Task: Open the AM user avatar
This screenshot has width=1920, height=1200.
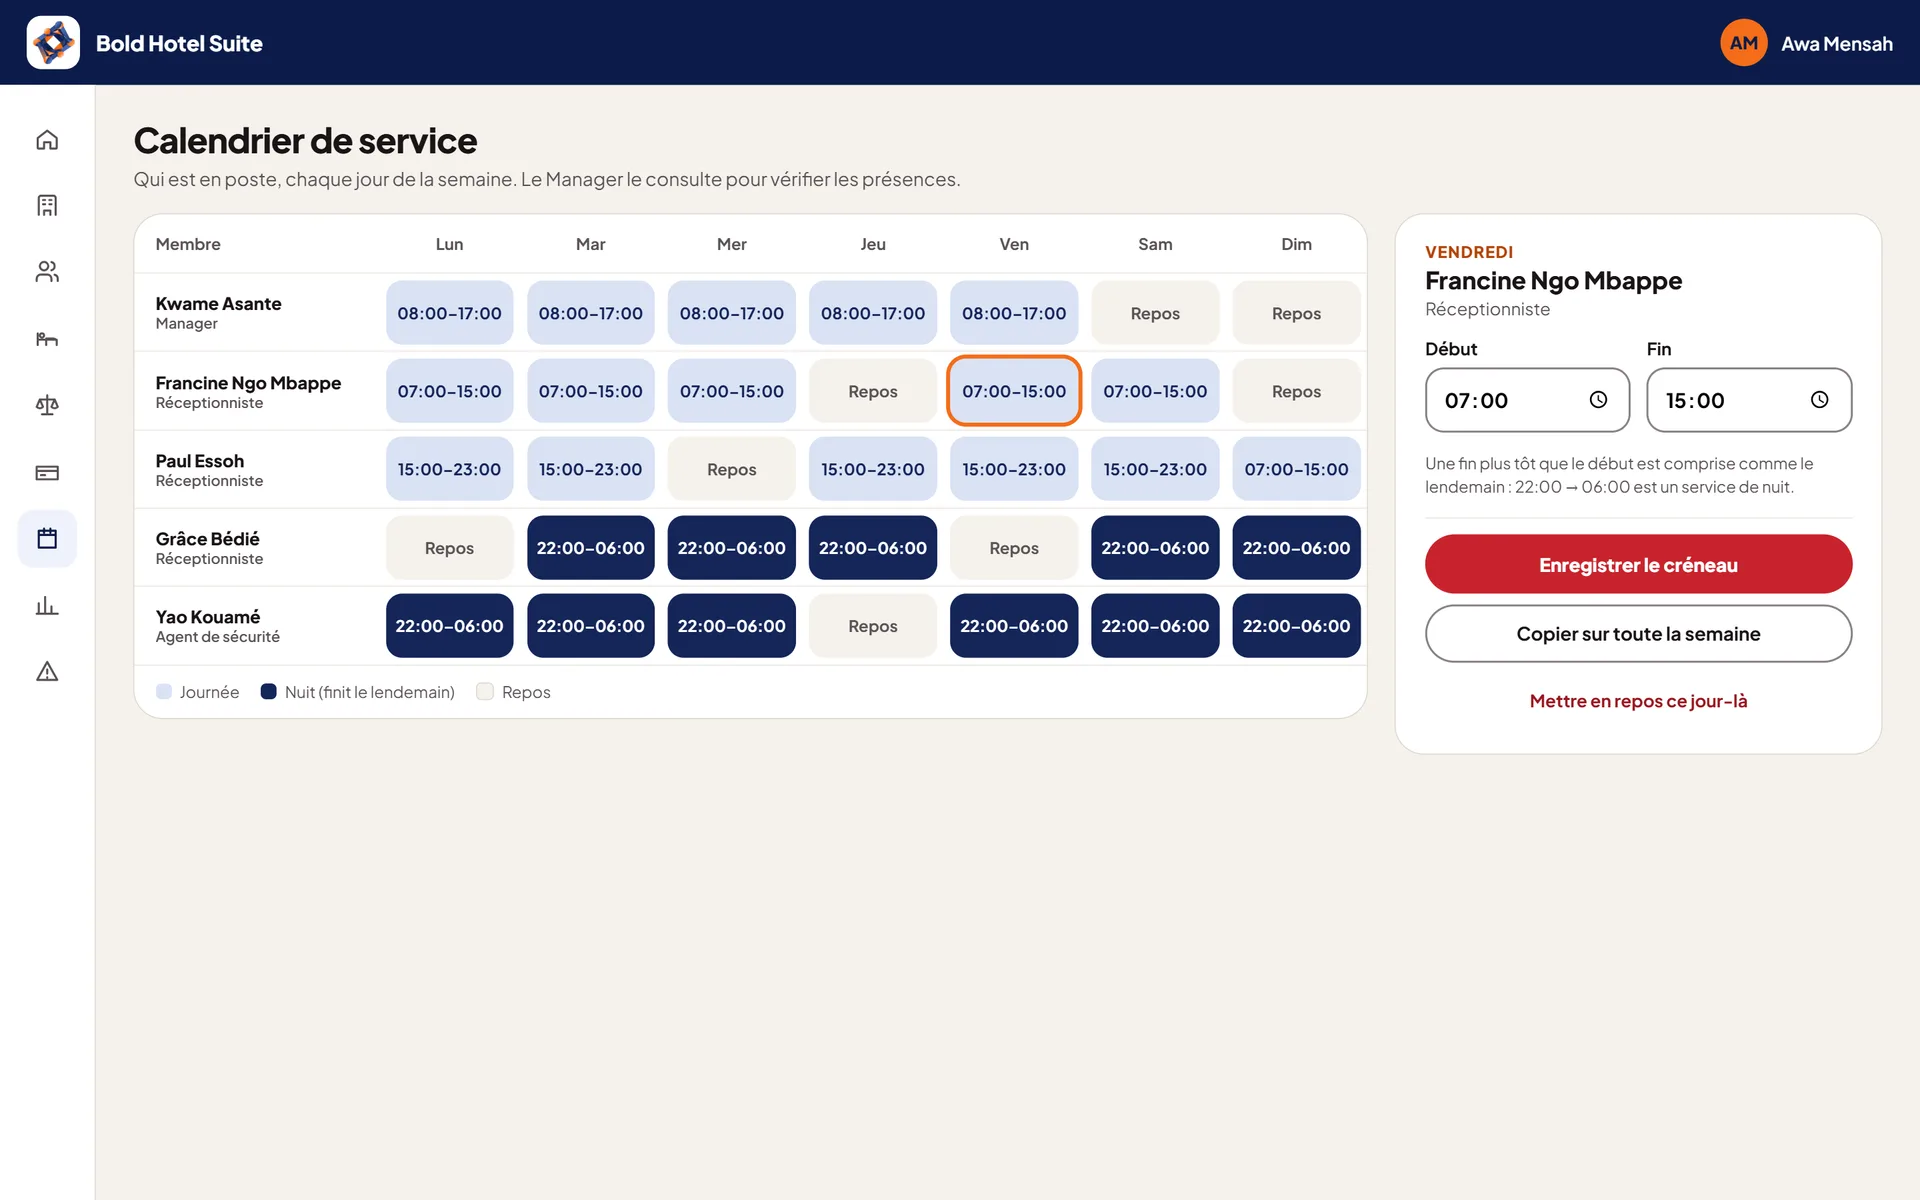Action: [x=1743, y=43]
